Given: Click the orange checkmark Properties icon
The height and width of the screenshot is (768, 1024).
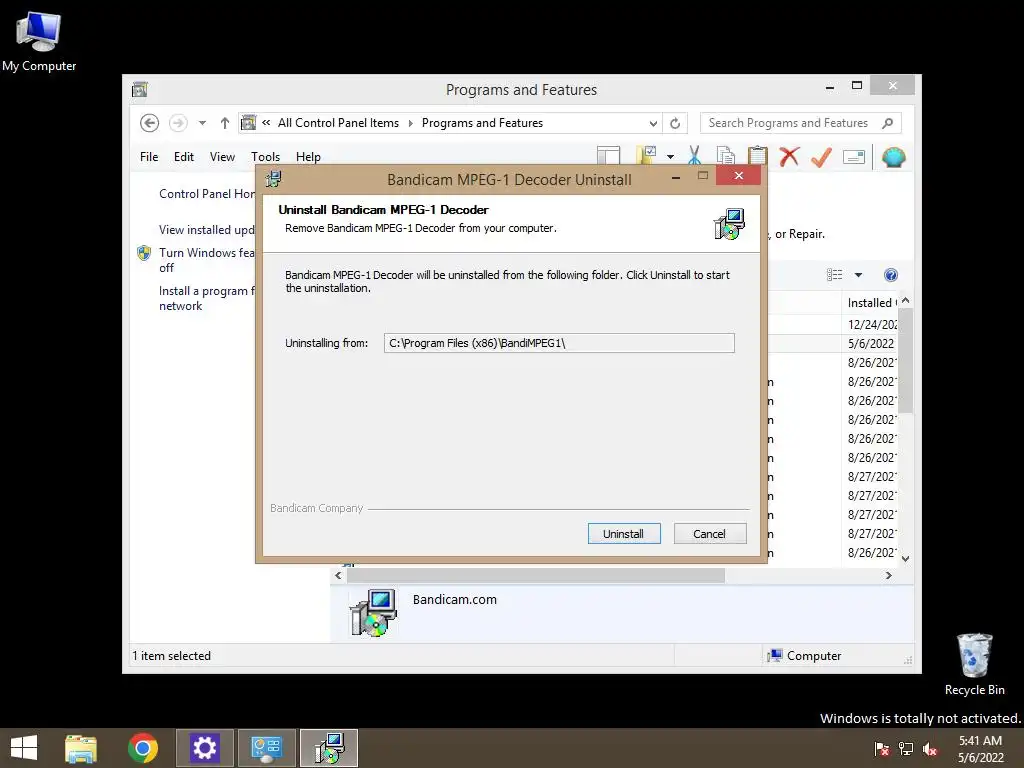Looking at the screenshot, I should coord(822,156).
